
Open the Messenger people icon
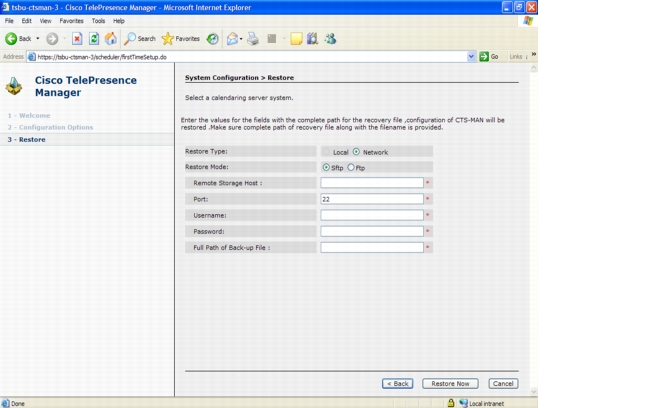pyautogui.click(x=331, y=39)
